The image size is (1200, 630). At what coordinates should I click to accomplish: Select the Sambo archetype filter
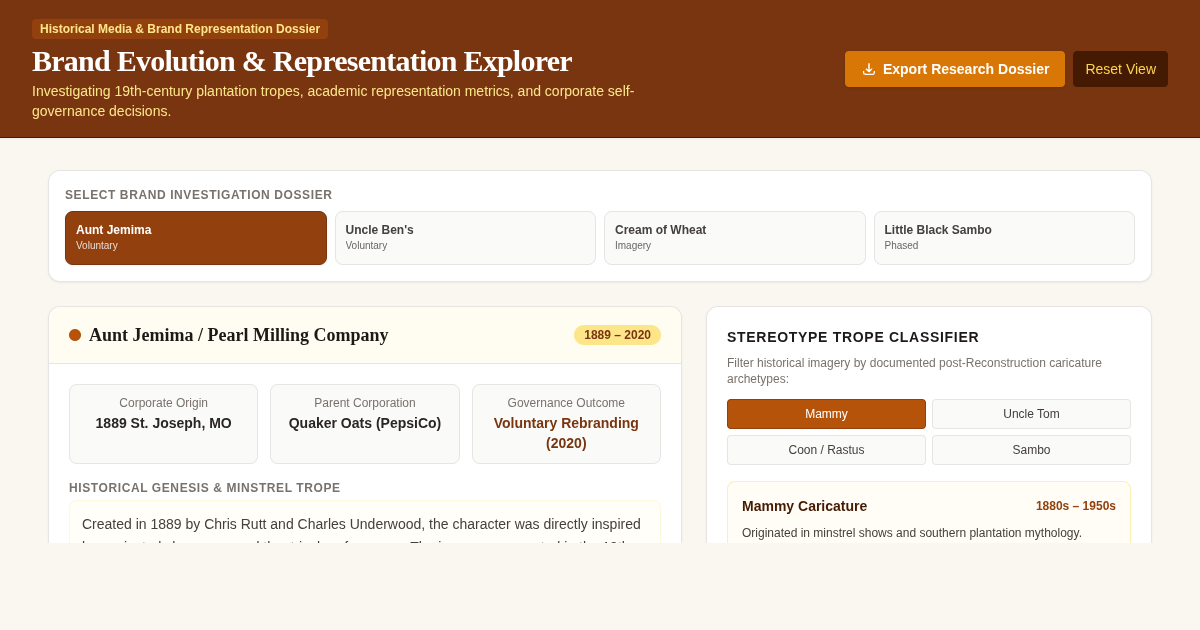coord(1031,450)
